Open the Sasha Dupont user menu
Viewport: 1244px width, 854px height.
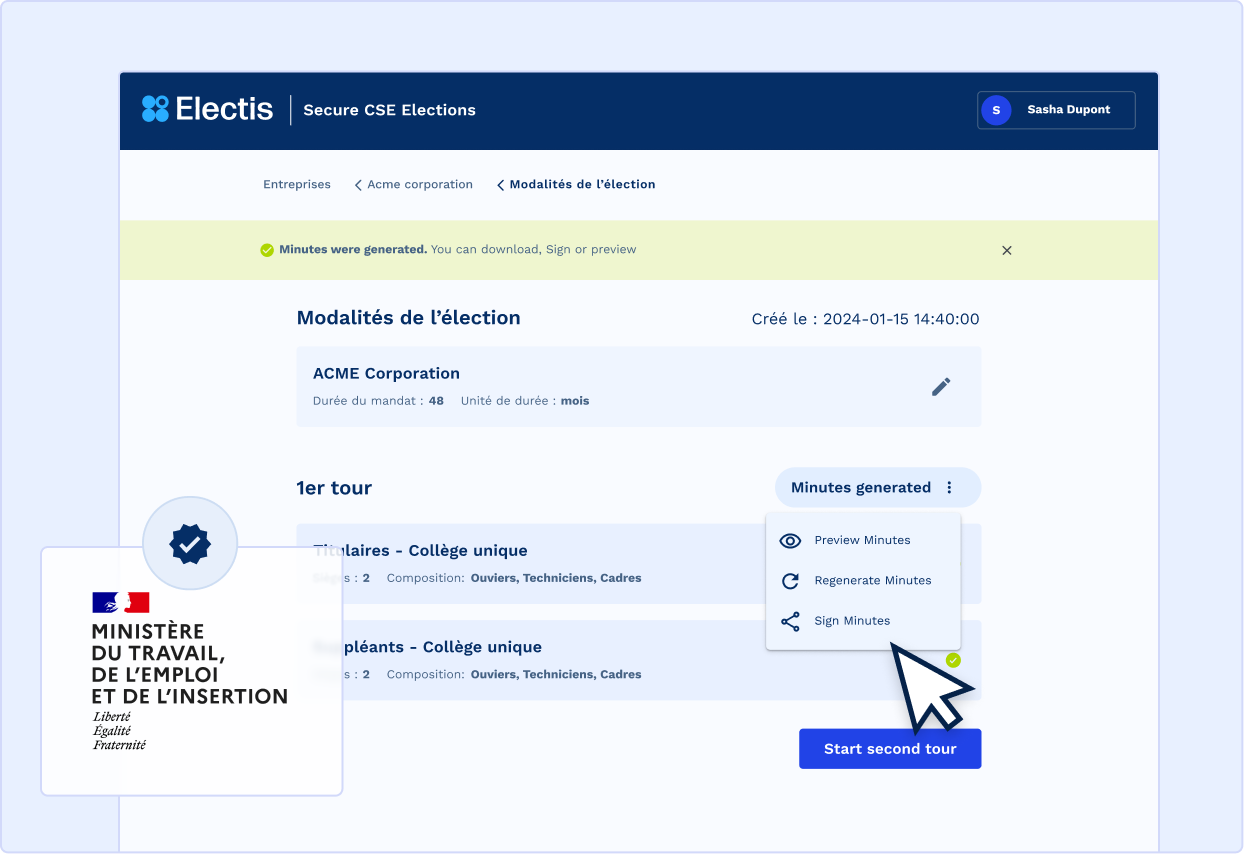pos(1056,110)
